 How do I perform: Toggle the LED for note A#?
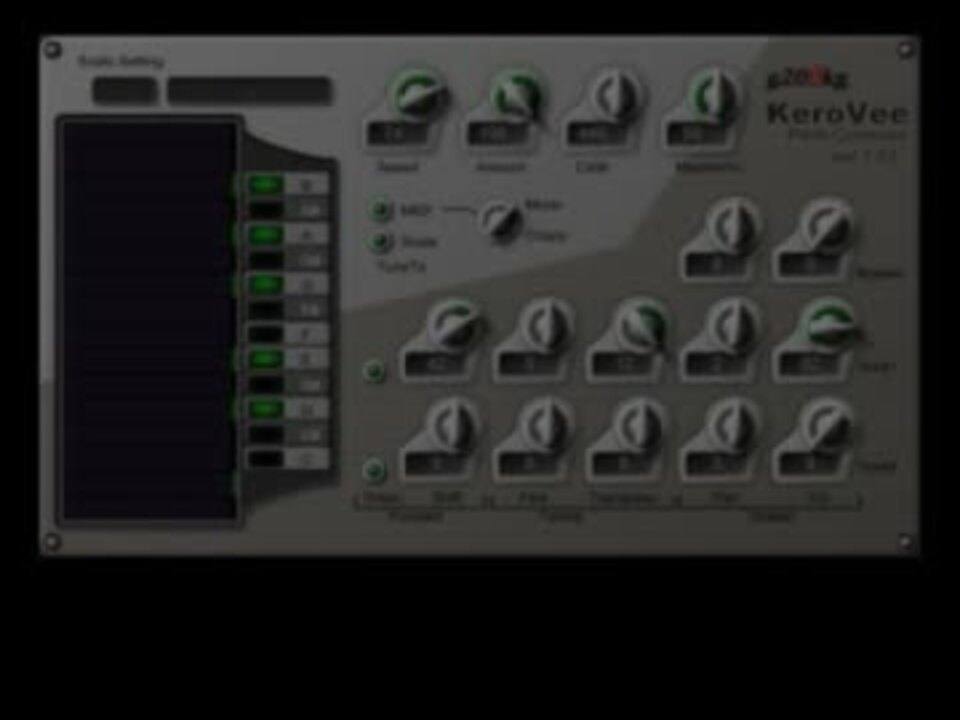266,209
